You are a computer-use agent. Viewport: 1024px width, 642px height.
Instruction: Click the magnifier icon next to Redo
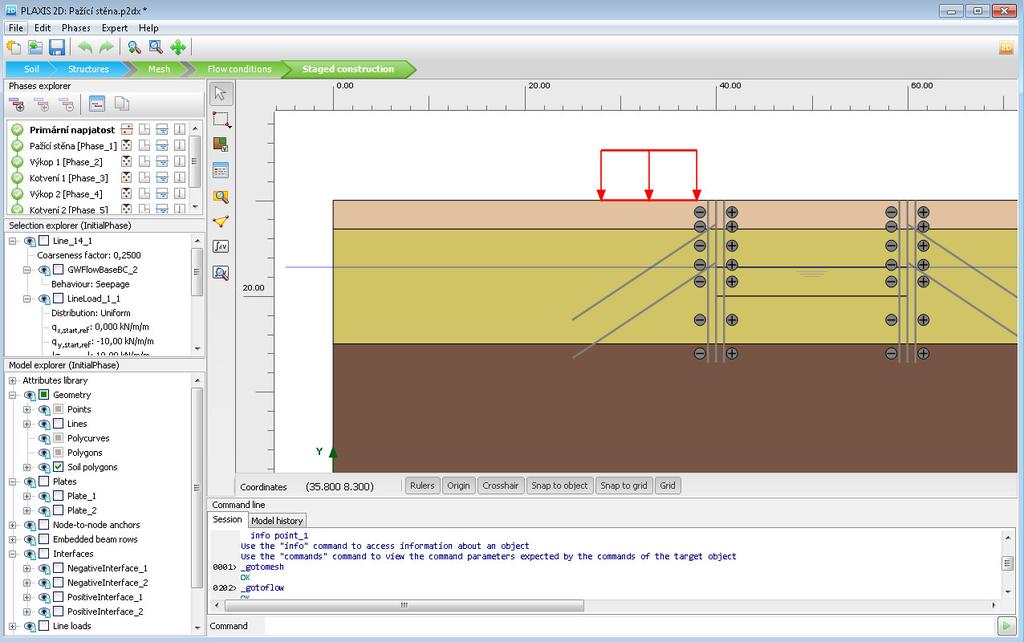(135, 47)
